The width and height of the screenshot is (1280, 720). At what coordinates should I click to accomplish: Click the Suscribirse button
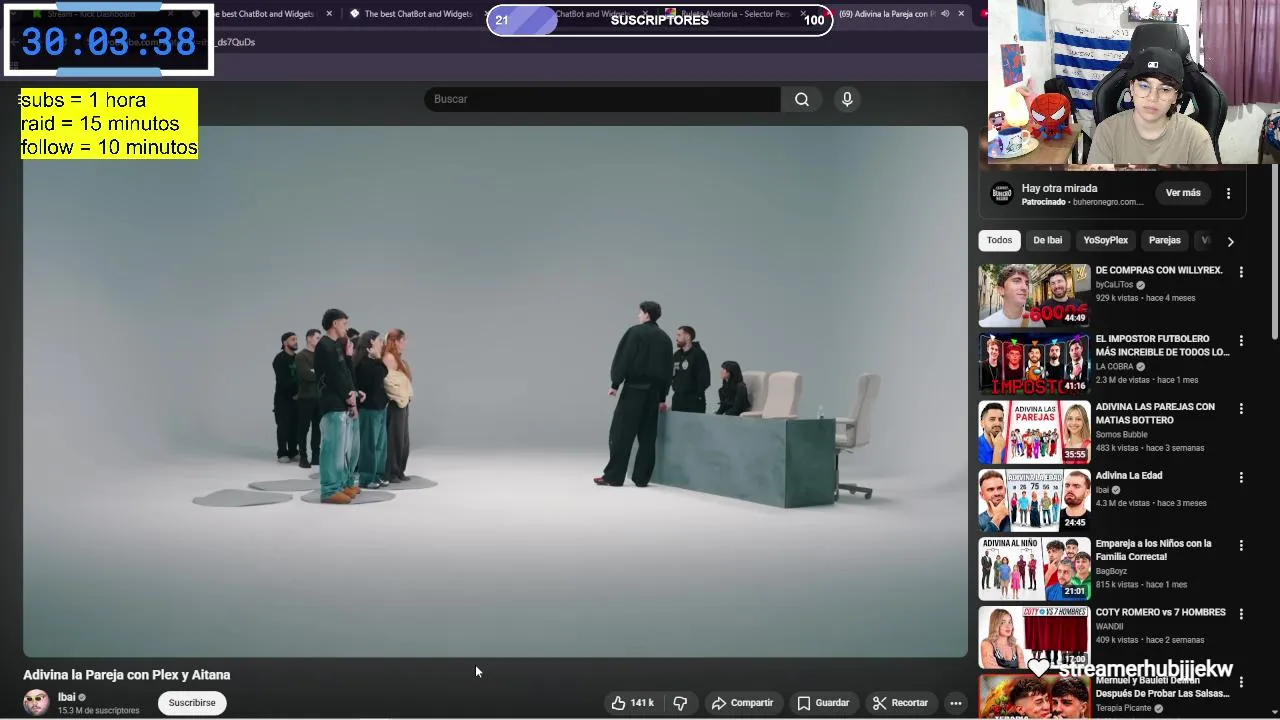tap(192, 703)
